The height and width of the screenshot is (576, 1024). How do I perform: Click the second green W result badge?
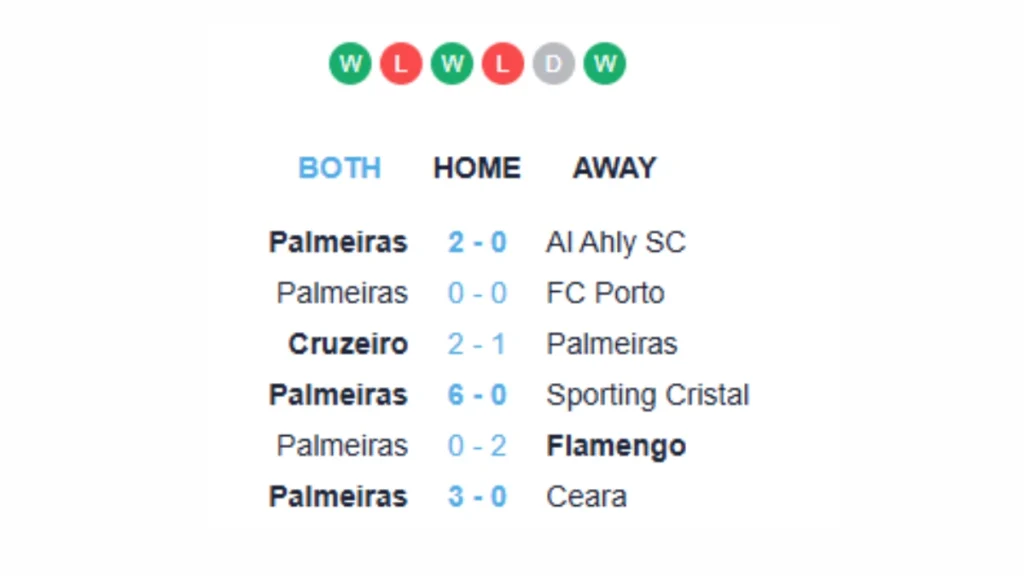pyautogui.click(x=452, y=63)
